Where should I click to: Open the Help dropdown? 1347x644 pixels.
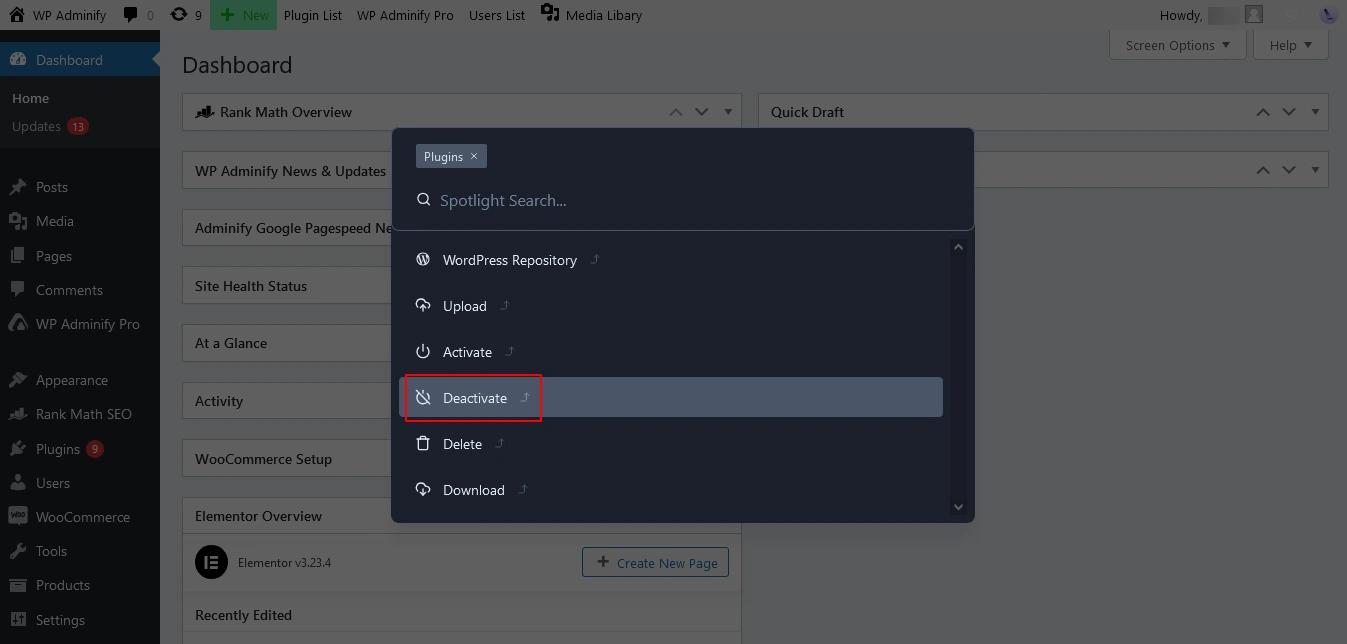pos(1290,44)
